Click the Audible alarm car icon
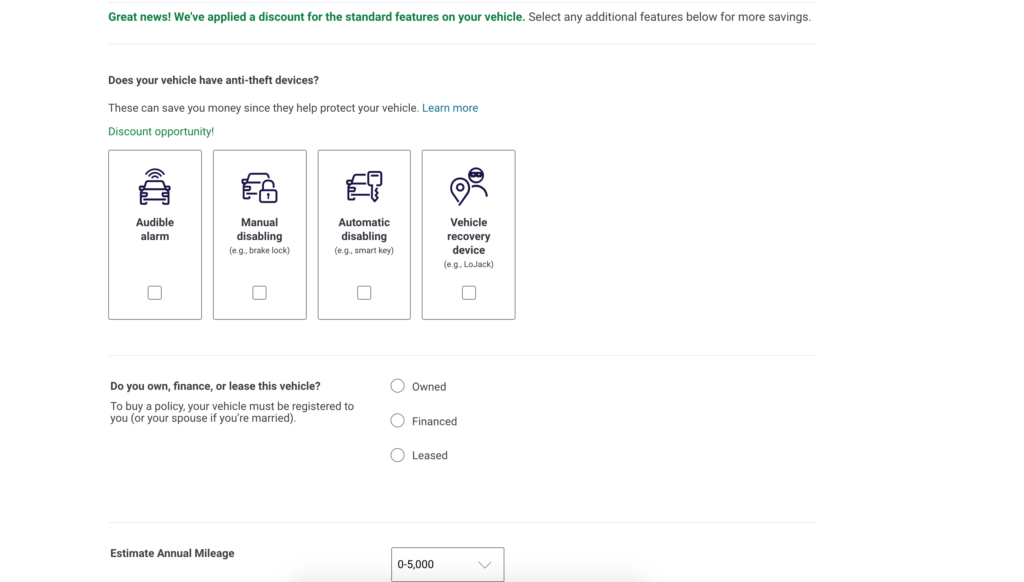 tap(155, 187)
